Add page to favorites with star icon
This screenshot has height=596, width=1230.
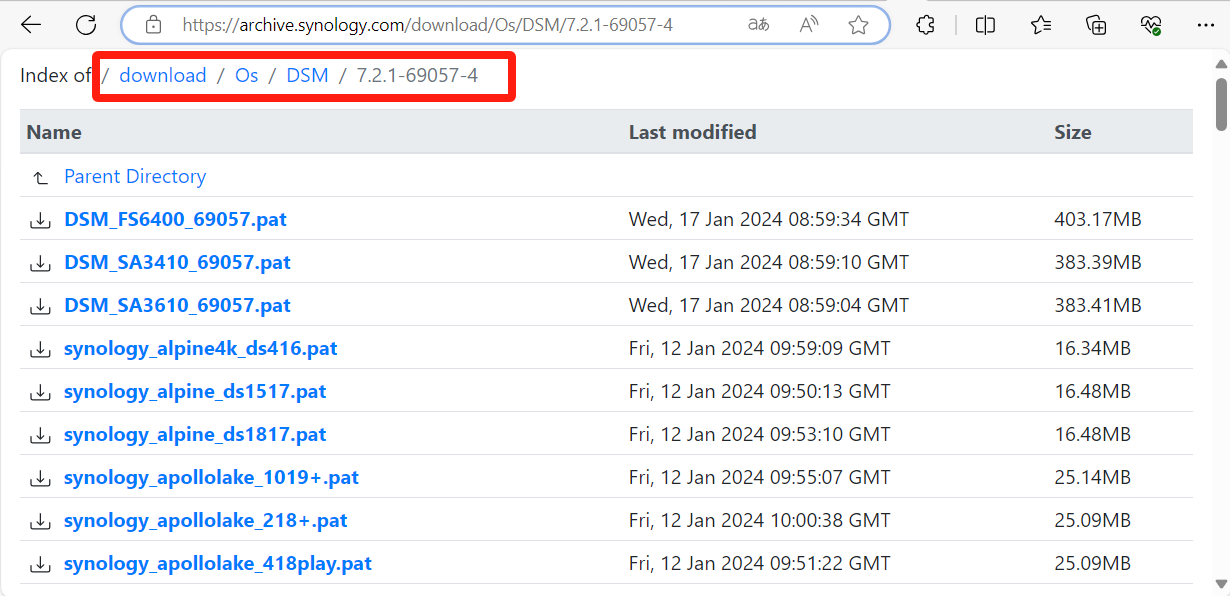coord(858,25)
